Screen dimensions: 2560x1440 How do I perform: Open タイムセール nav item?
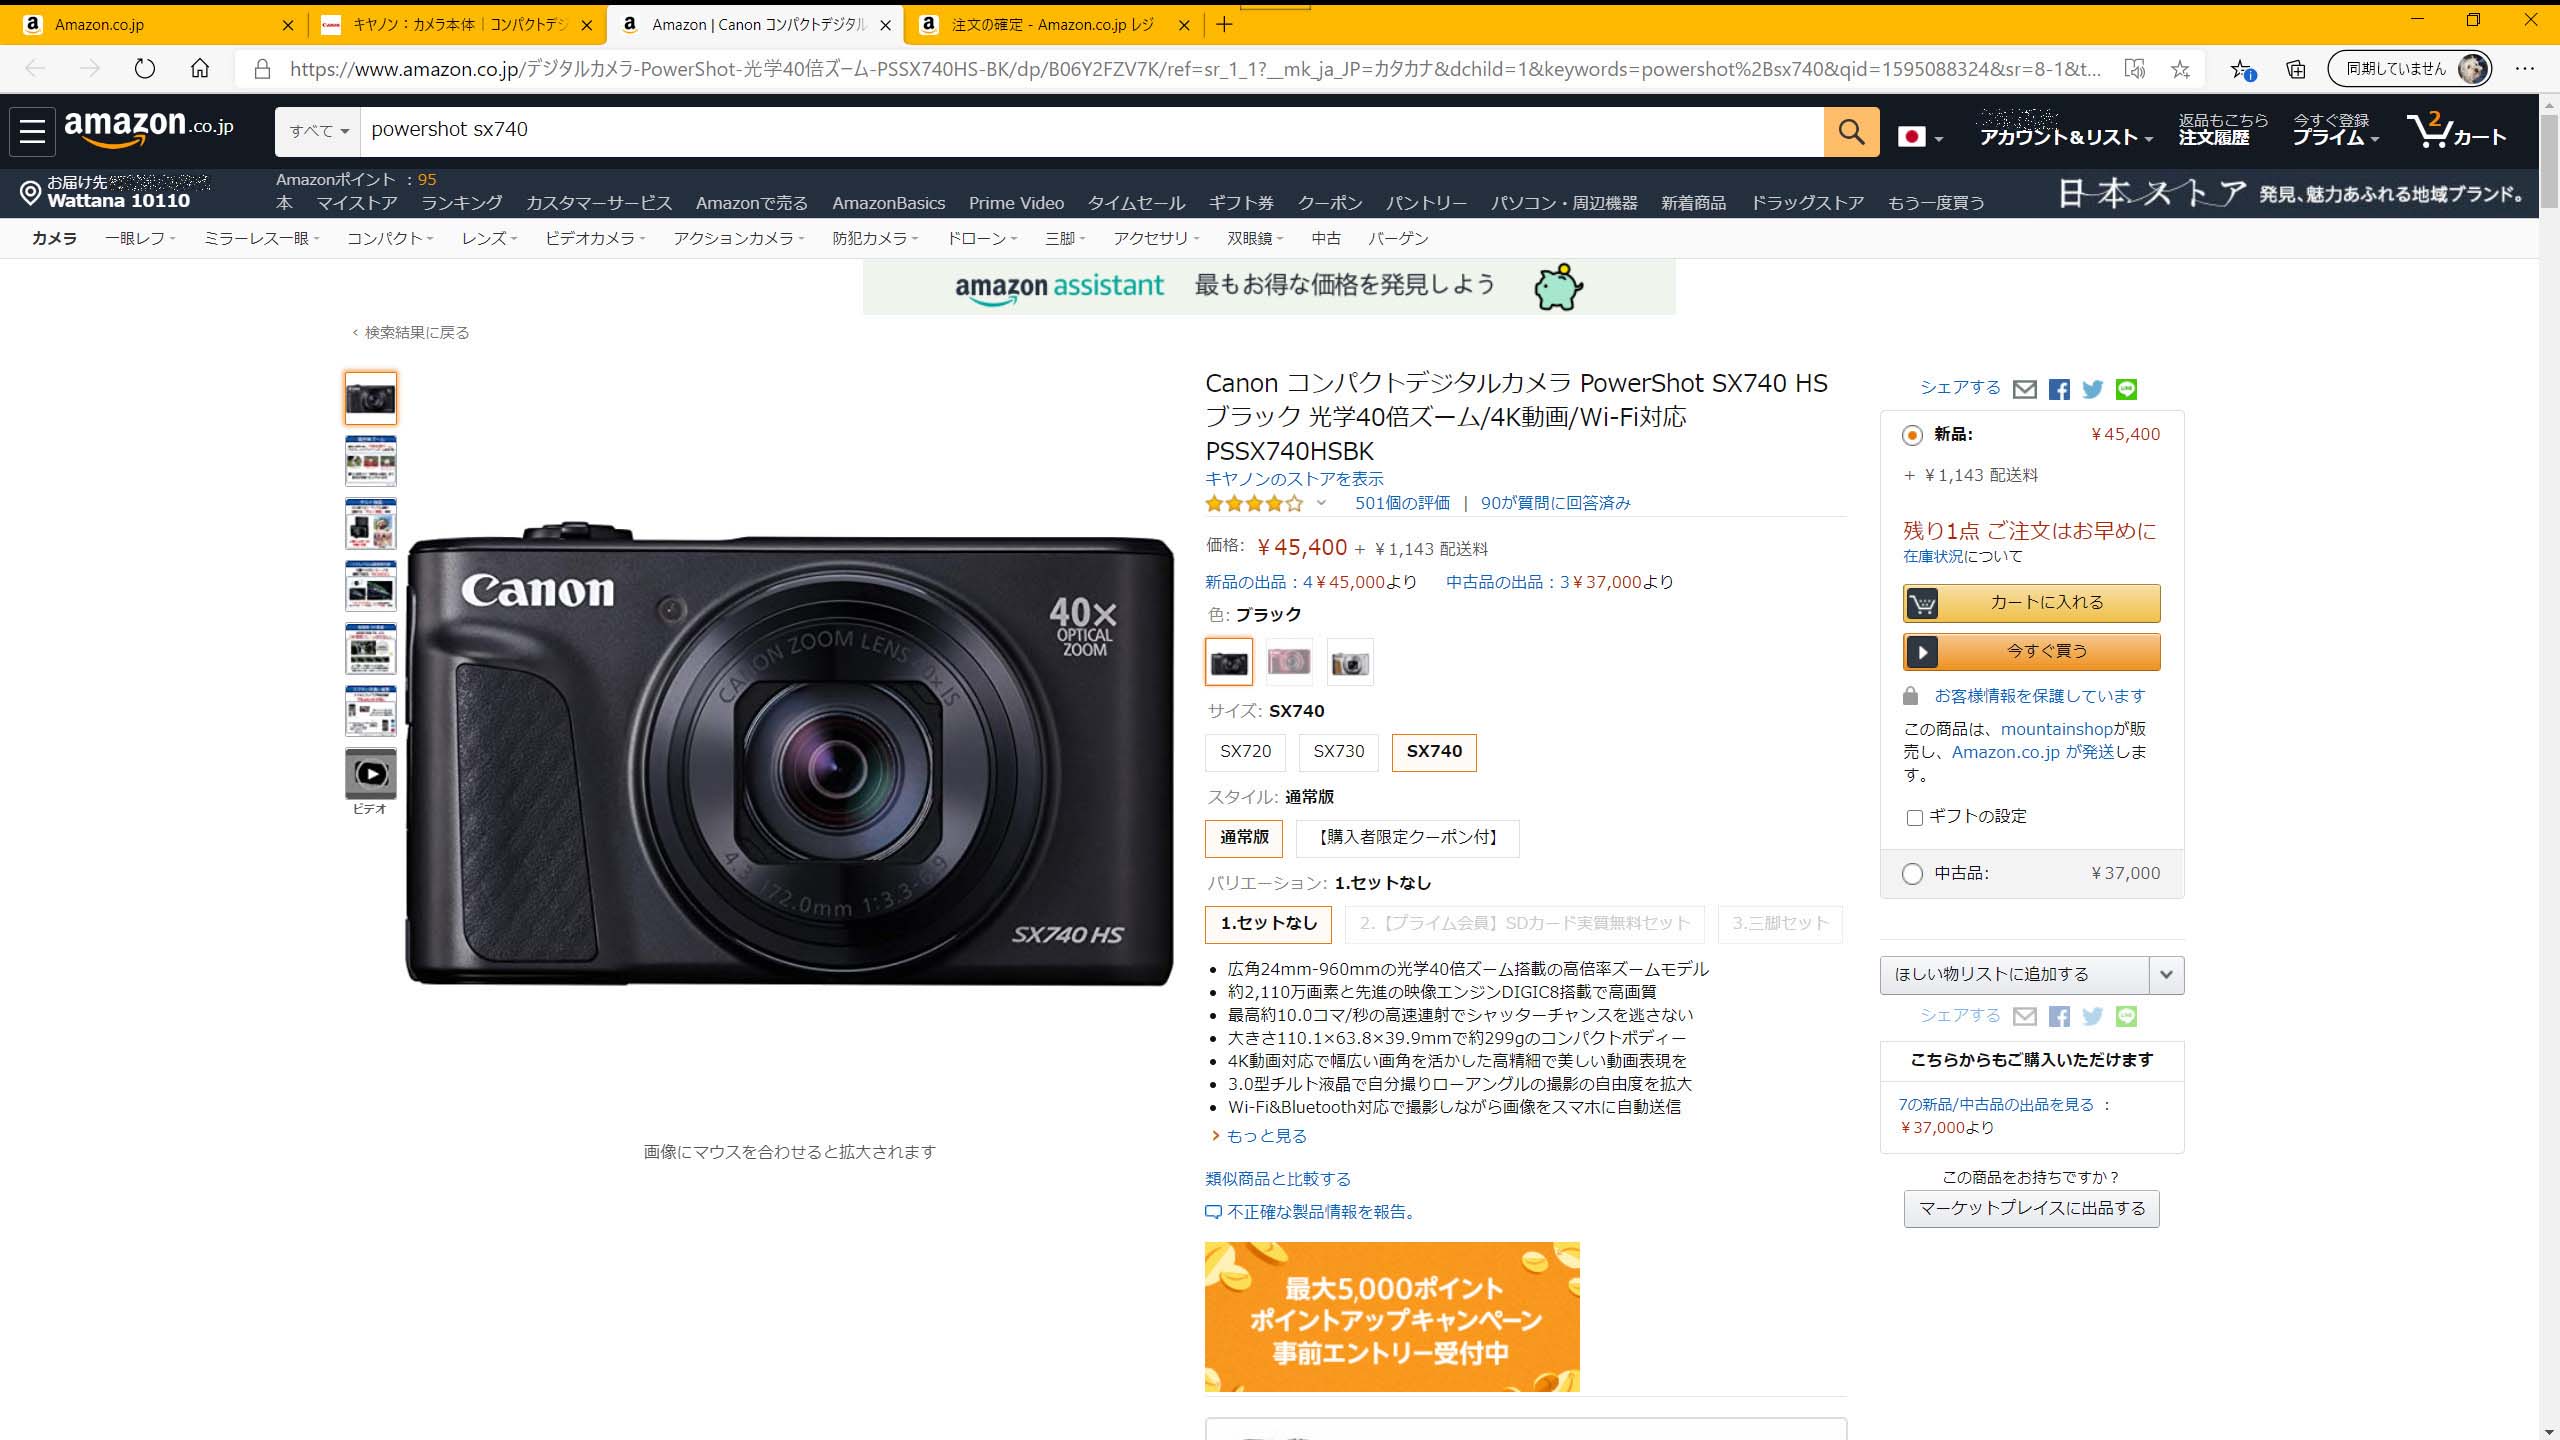click(1136, 203)
